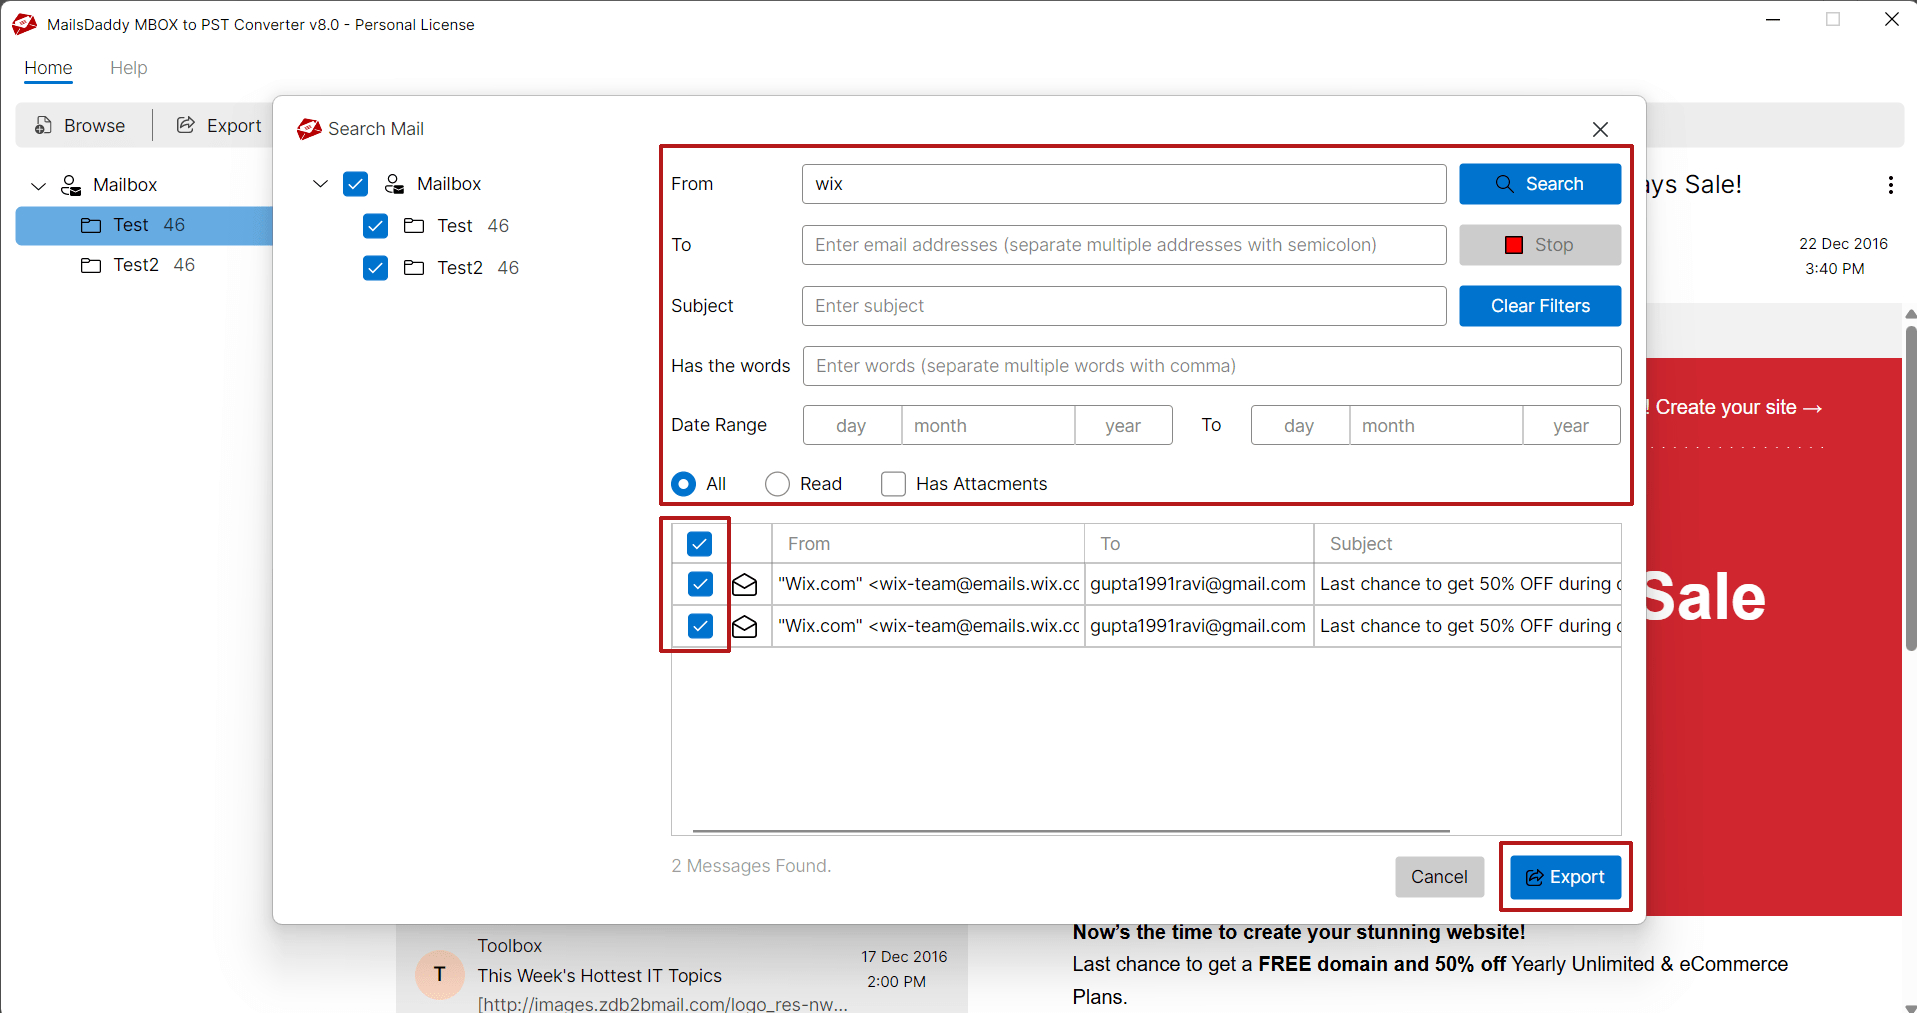Click the Browse toolbar button
The image size is (1917, 1013).
point(80,125)
